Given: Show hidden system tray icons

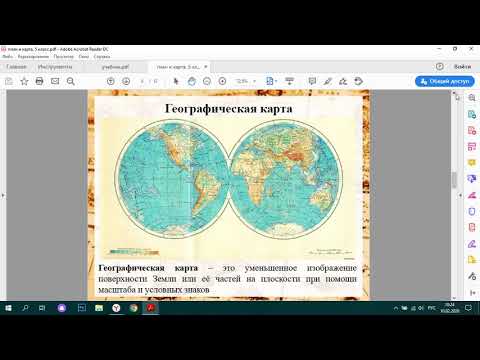Looking at the screenshot, I should (x=396, y=309).
